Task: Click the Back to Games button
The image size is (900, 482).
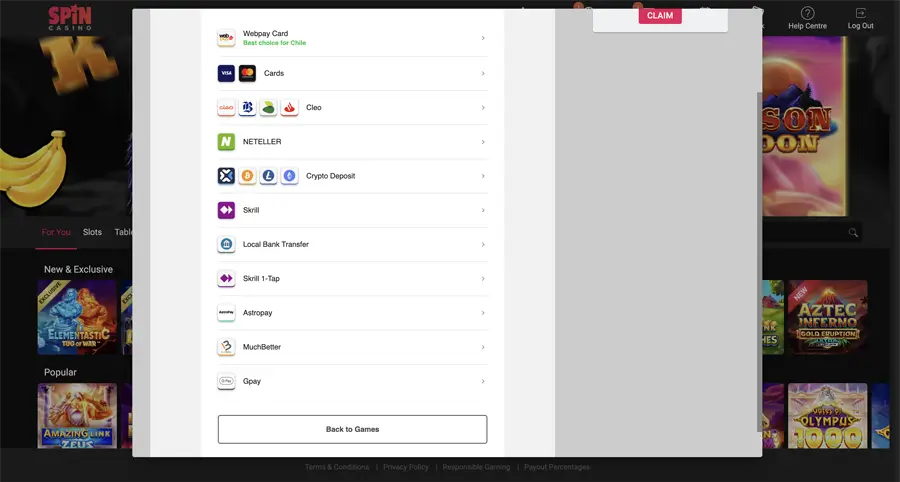Action: coord(352,429)
